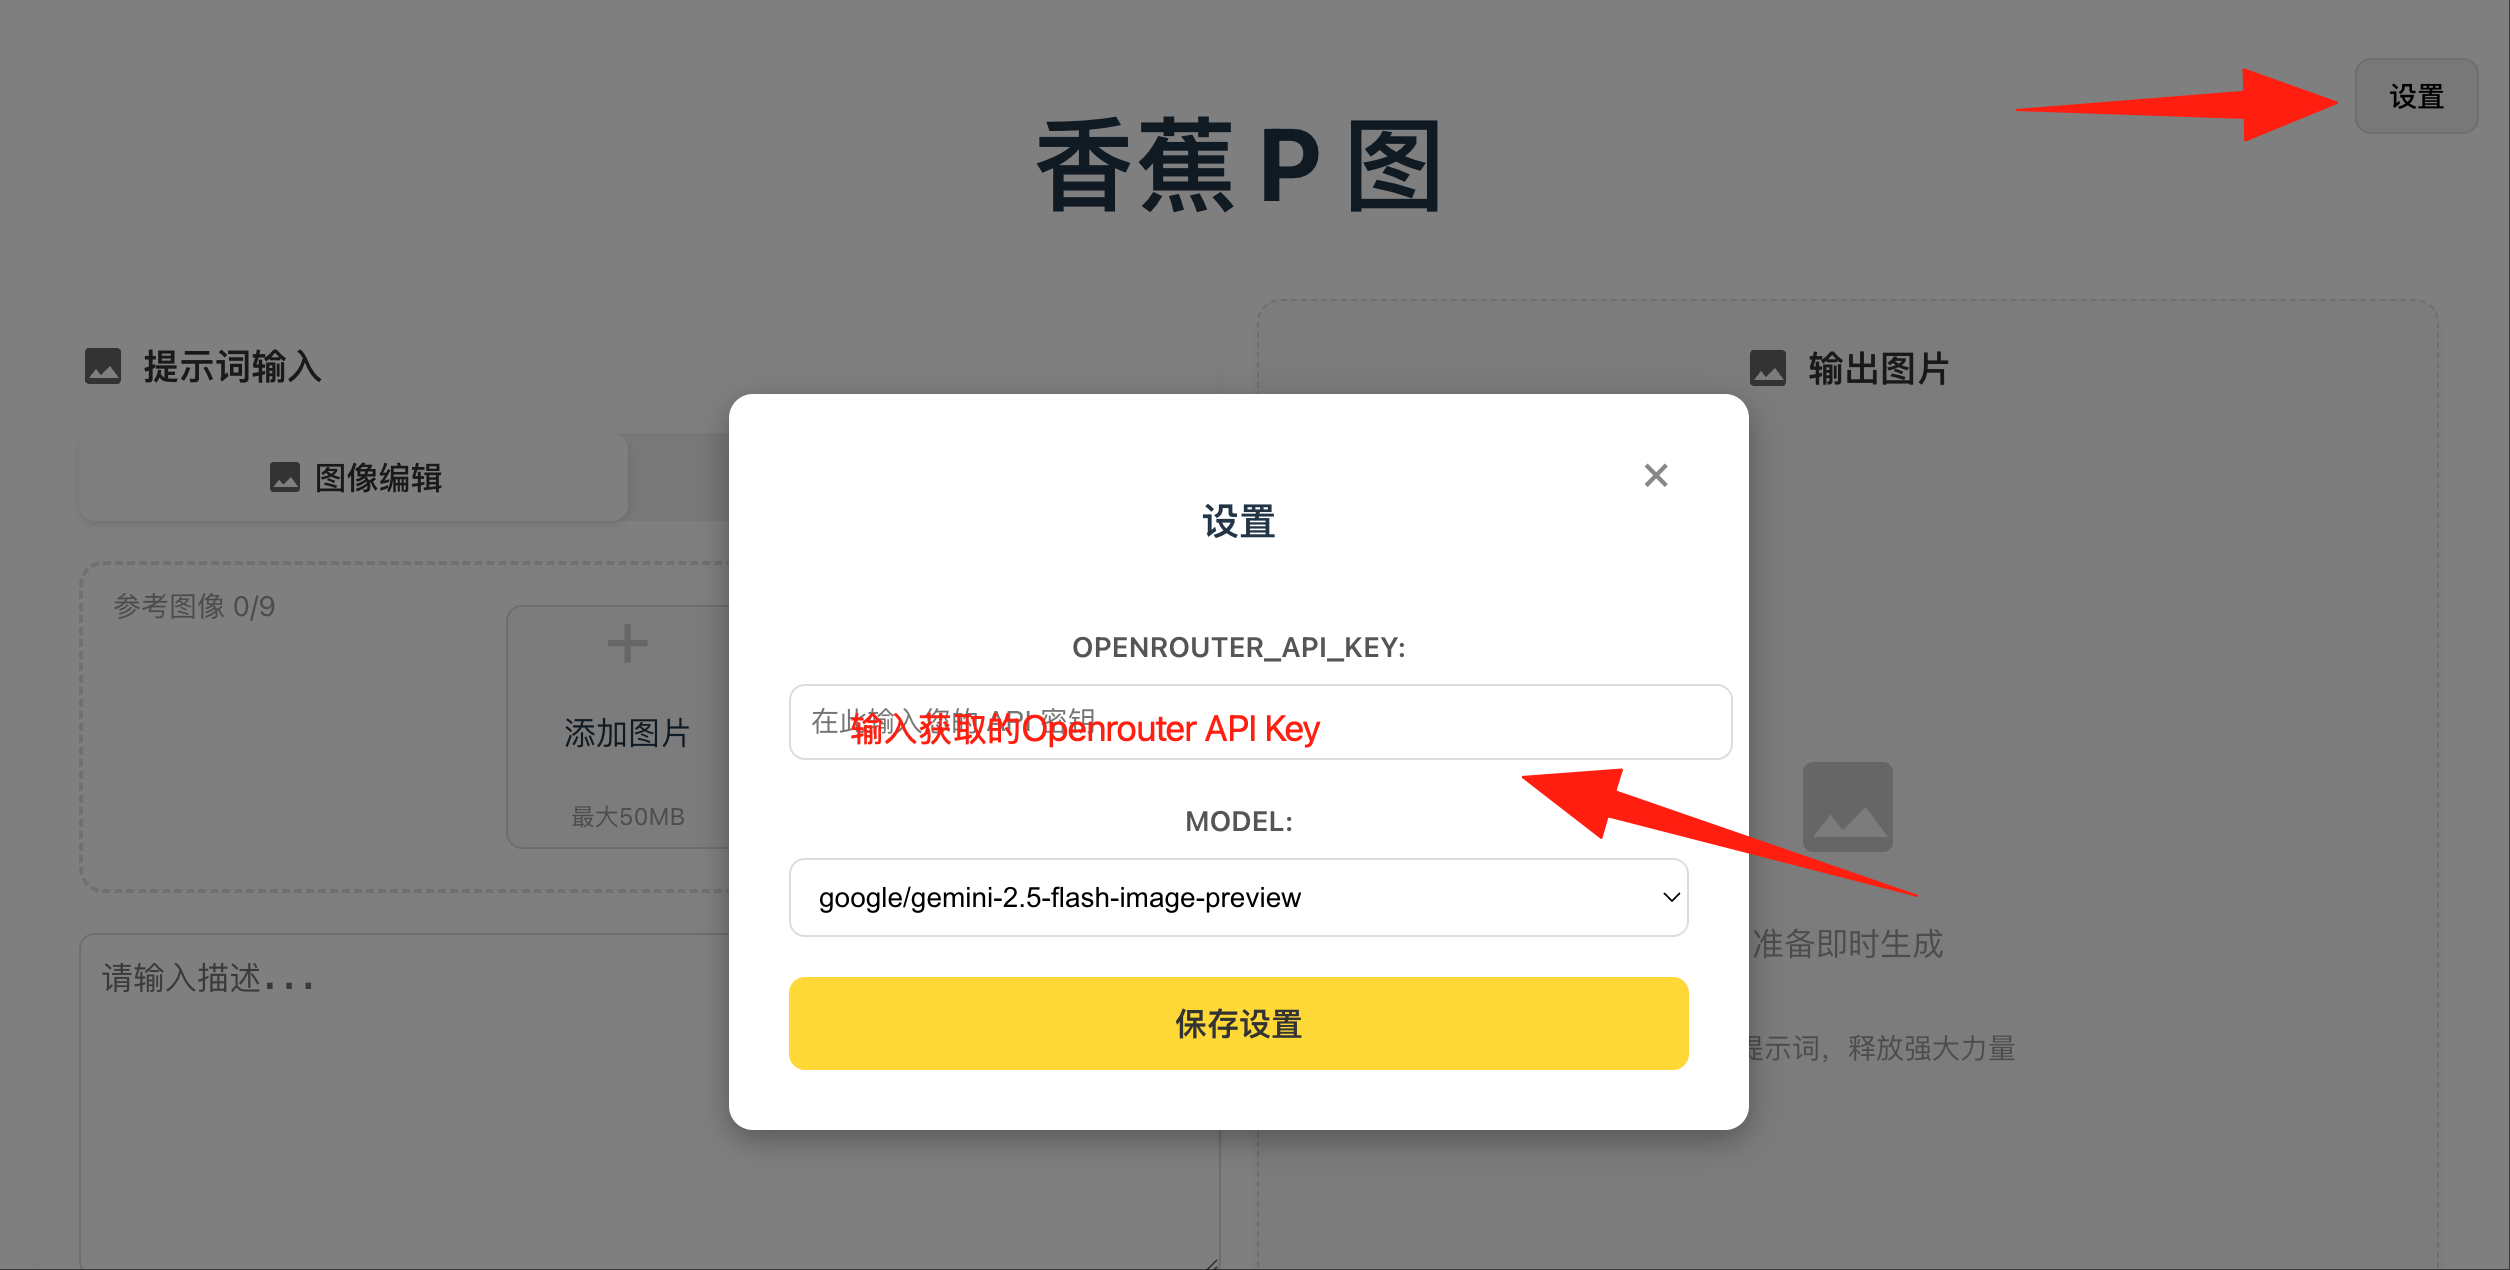This screenshot has height=1270, width=2510.
Task: Open the MODEL dropdown chevron
Action: point(1670,897)
